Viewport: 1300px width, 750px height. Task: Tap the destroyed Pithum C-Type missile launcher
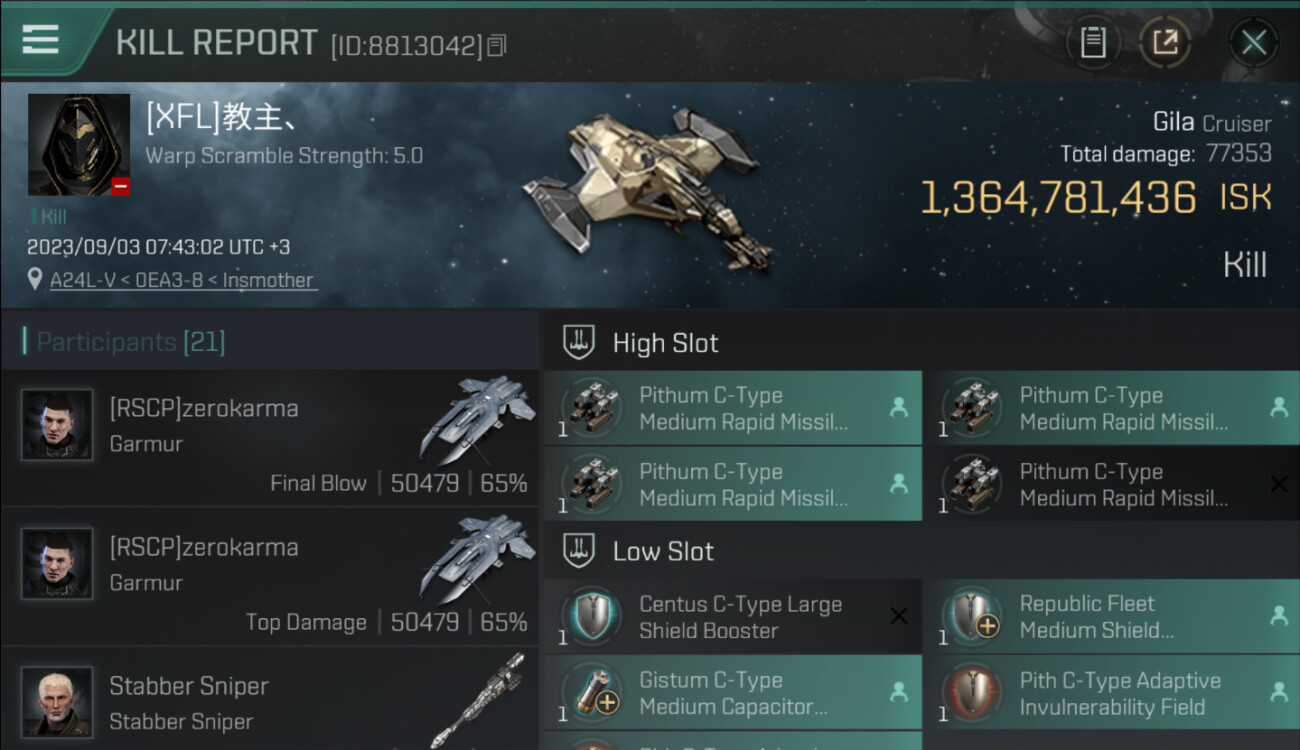1113,484
